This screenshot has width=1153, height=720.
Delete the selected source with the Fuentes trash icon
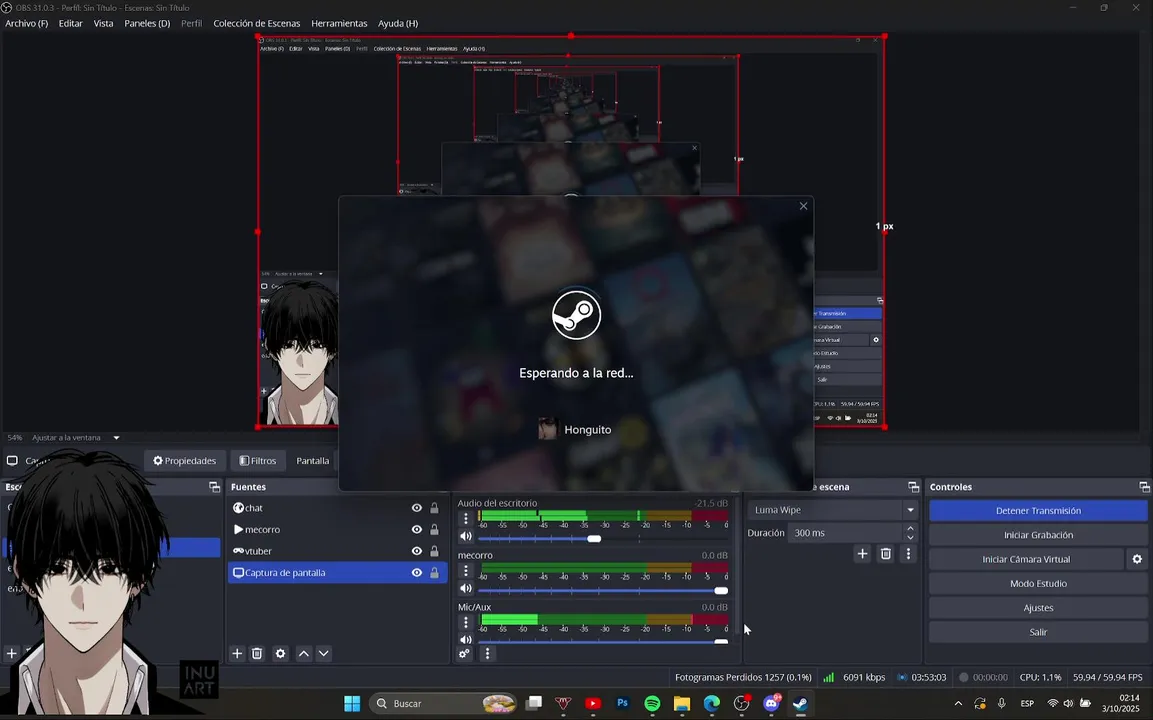click(x=257, y=653)
